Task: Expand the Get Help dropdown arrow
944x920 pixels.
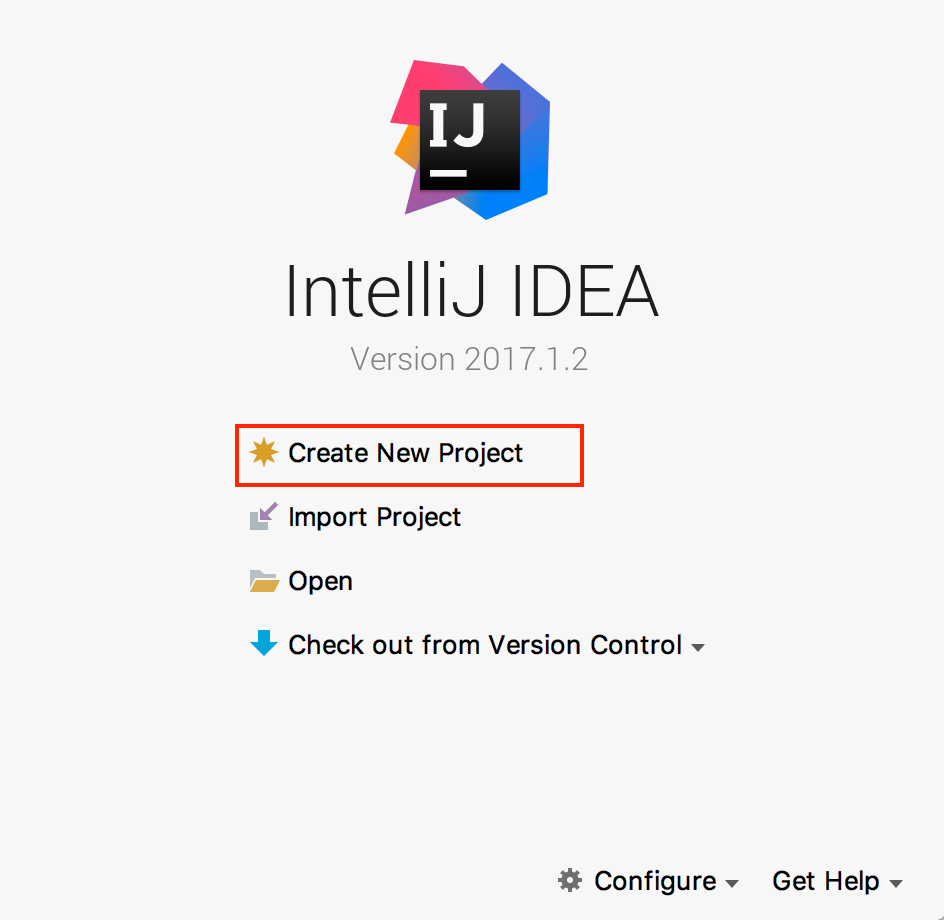Action: (x=895, y=884)
